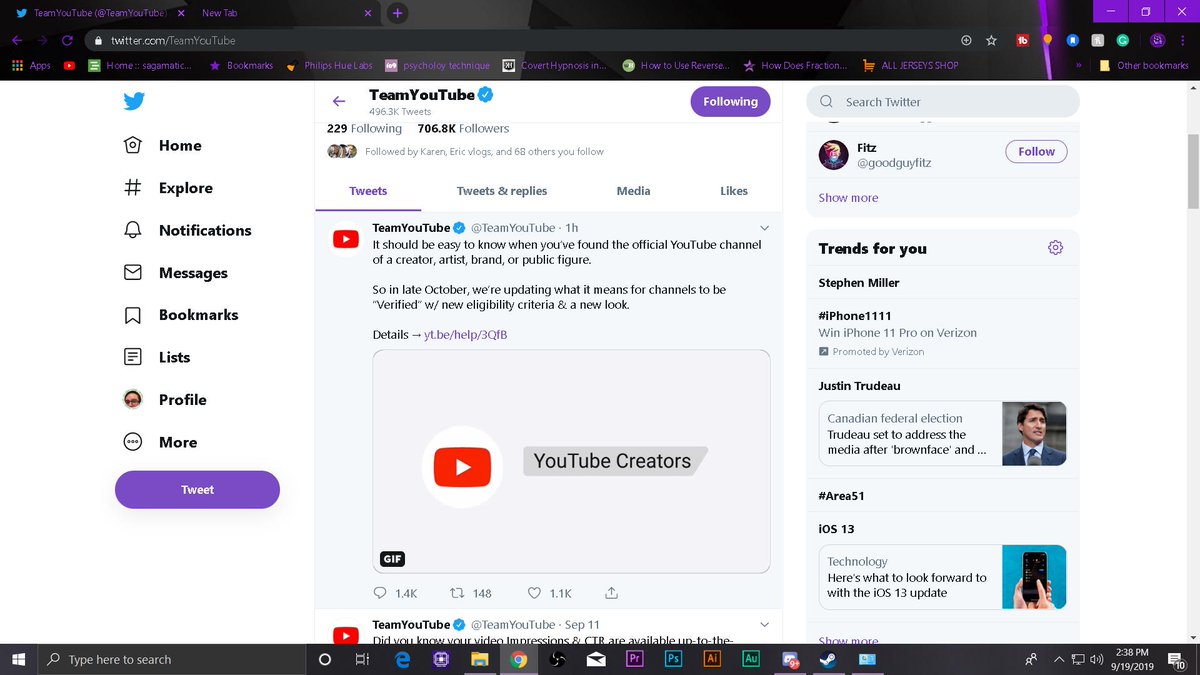
Task: Open Messages envelope in sidebar
Action: point(175,273)
